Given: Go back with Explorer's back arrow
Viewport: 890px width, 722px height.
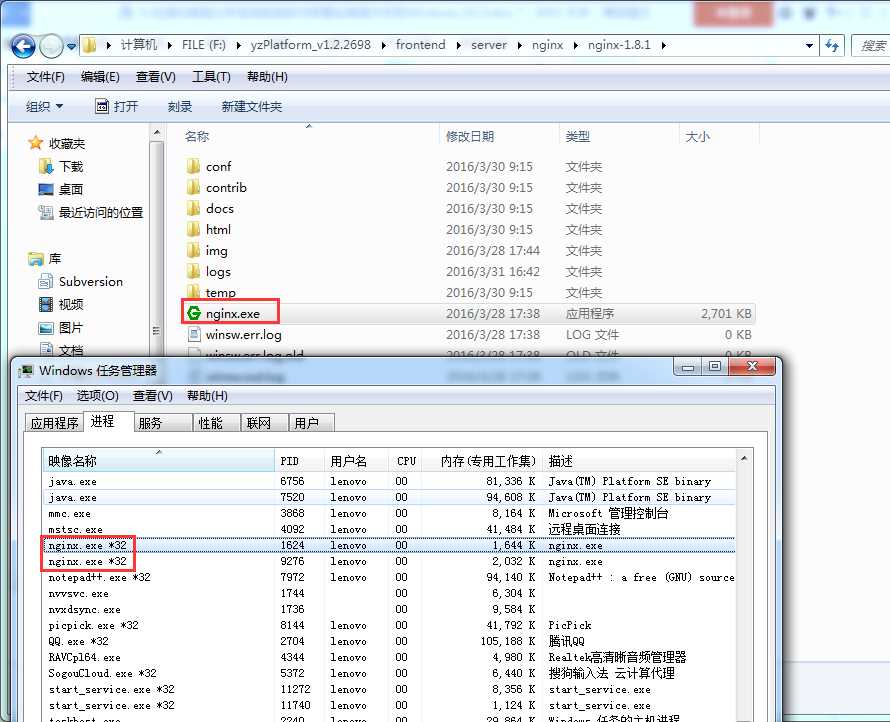Looking at the screenshot, I should [23, 47].
